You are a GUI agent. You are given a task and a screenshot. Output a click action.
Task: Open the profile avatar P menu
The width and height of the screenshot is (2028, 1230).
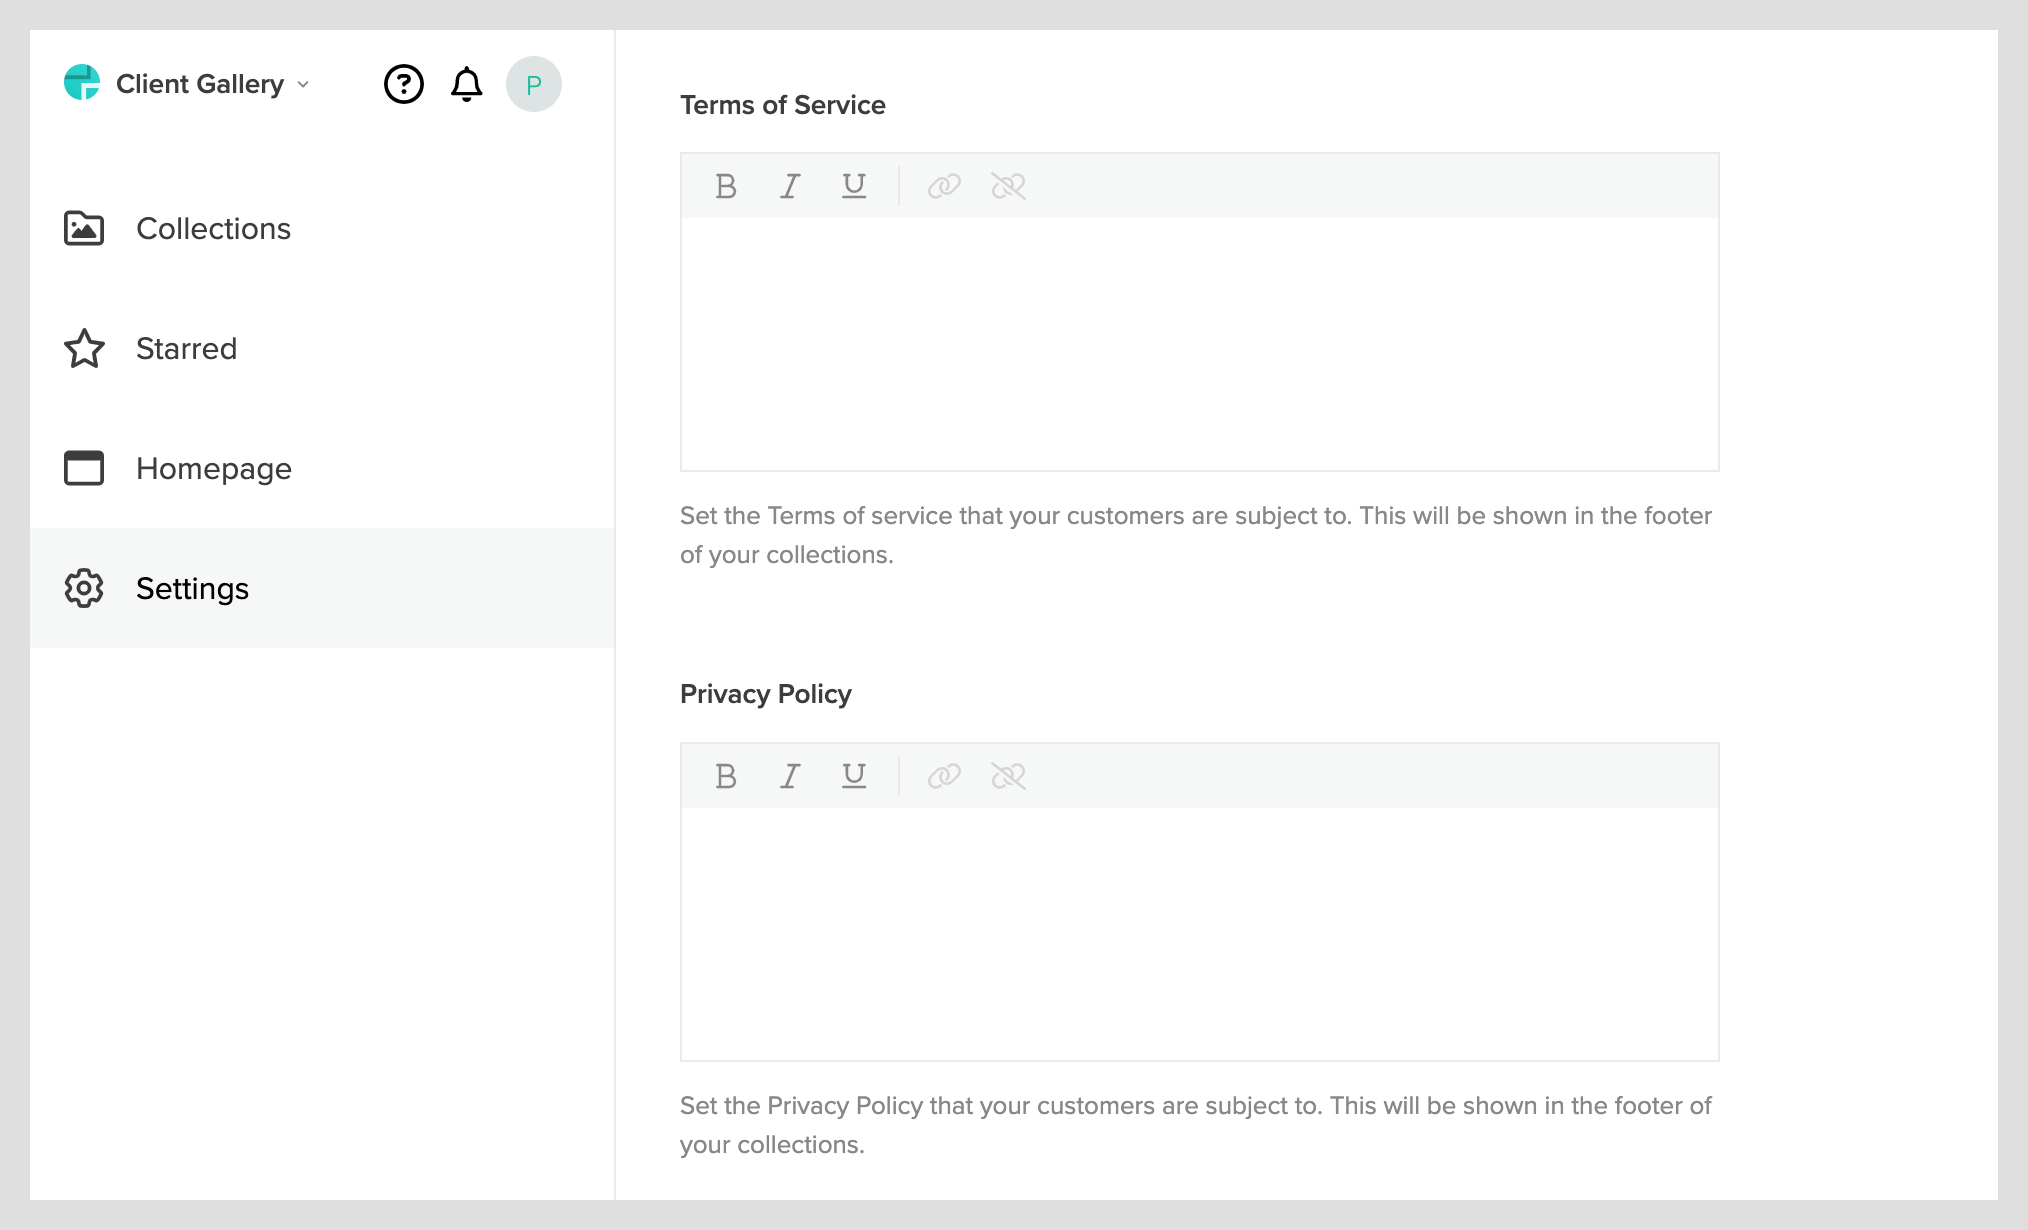[534, 84]
